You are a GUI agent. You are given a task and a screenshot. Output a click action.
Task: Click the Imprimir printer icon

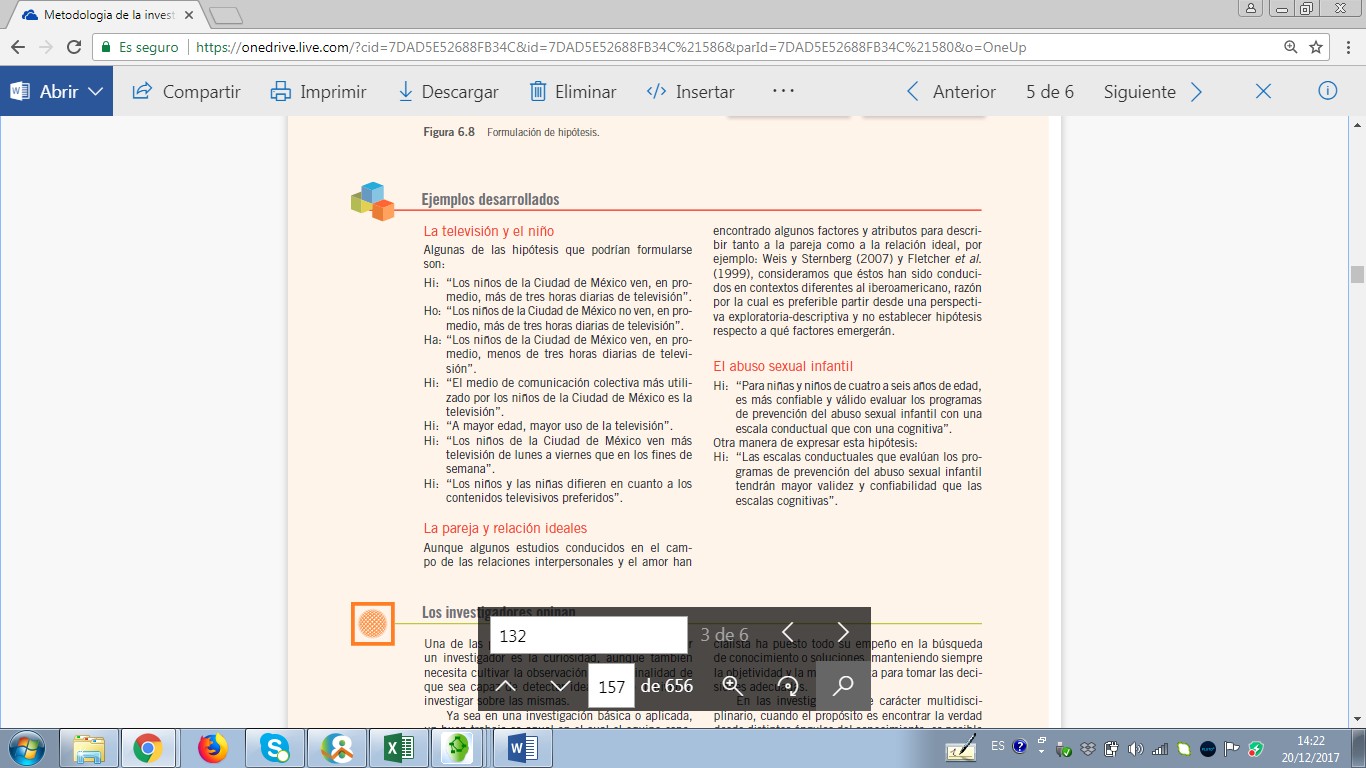[x=281, y=92]
